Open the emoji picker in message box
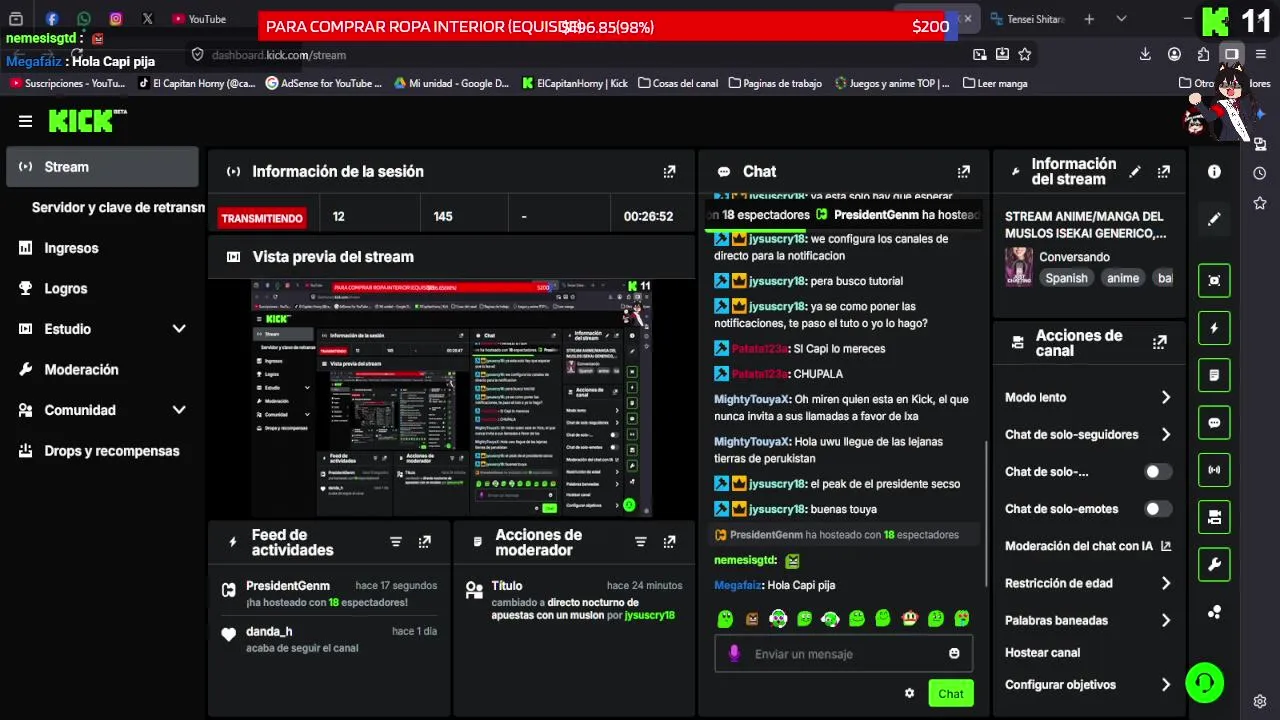 [x=954, y=653]
